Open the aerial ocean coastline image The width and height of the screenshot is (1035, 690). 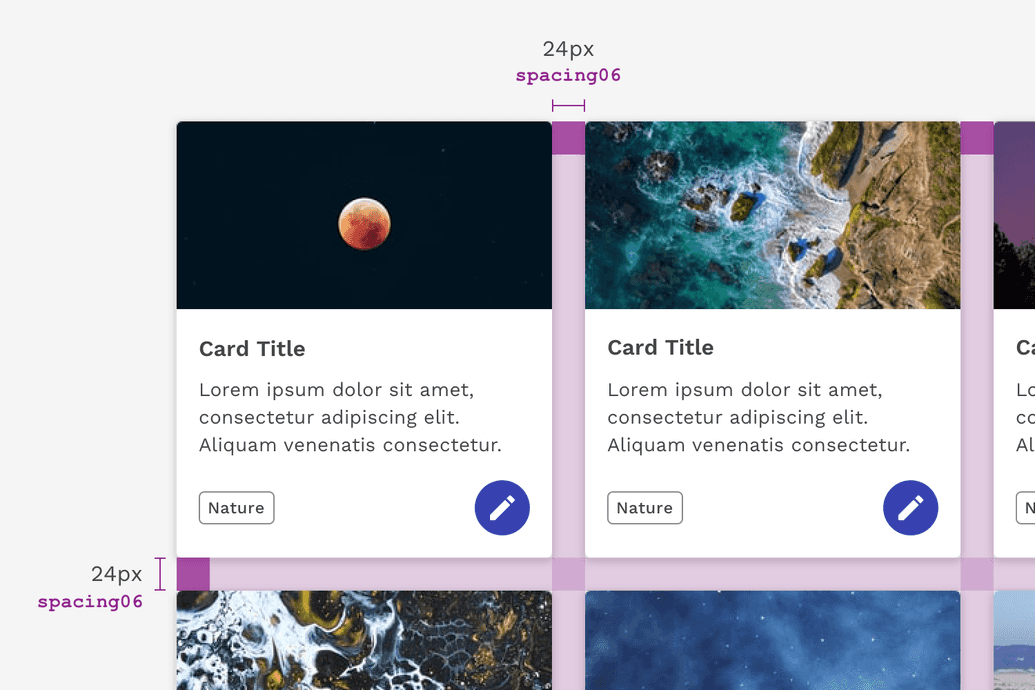tap(772, 215)
